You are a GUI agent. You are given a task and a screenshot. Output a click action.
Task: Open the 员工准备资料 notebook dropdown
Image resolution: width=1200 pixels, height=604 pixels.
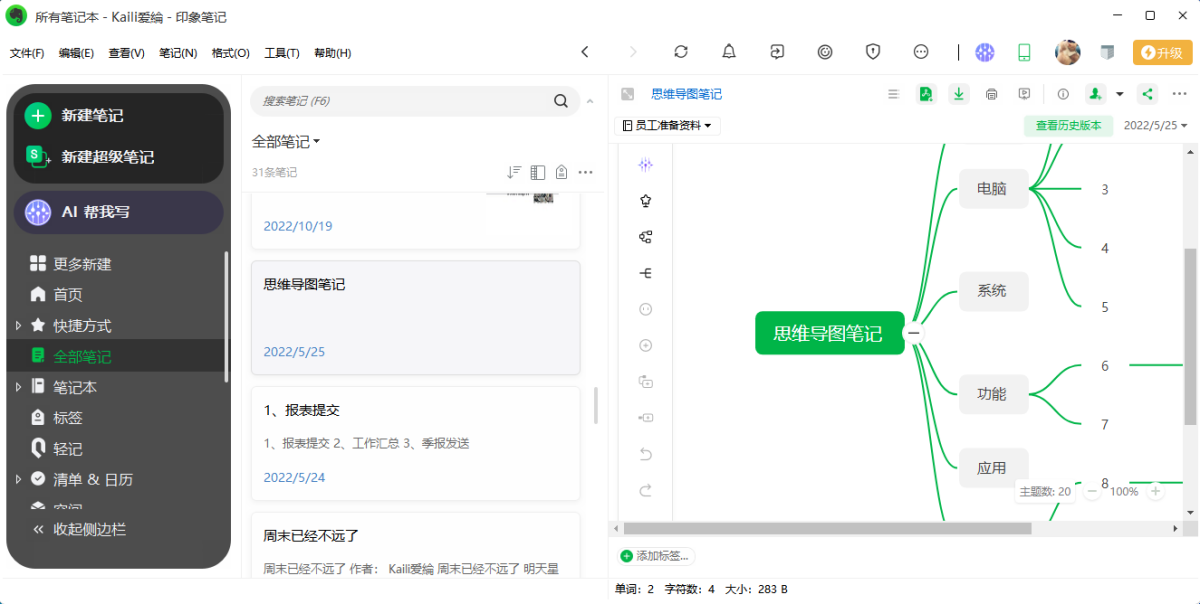coord(667,126)
